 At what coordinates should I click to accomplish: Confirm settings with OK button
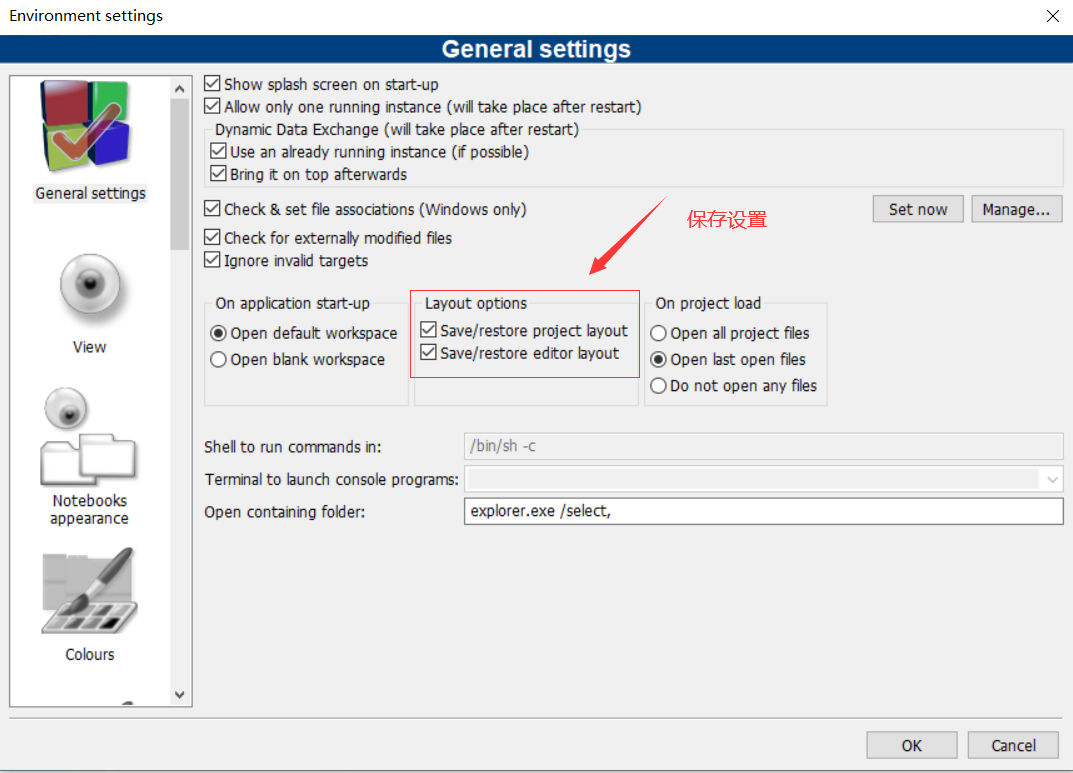[x=912, y=745]
